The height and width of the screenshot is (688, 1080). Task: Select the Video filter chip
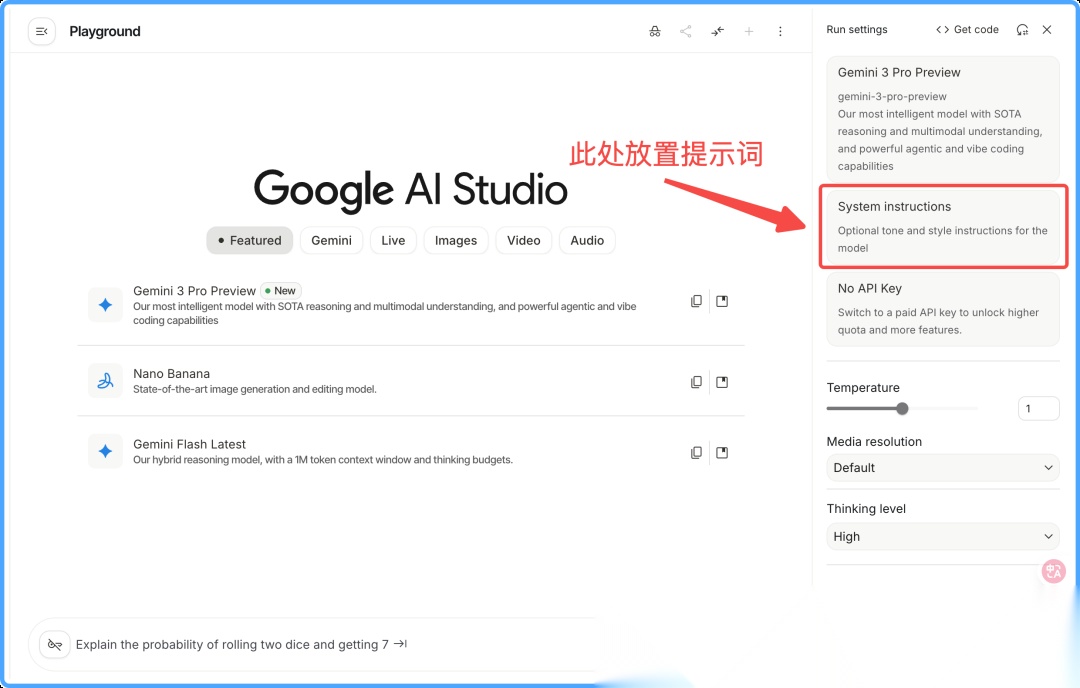pyautogui.click(x=523, y=240)
